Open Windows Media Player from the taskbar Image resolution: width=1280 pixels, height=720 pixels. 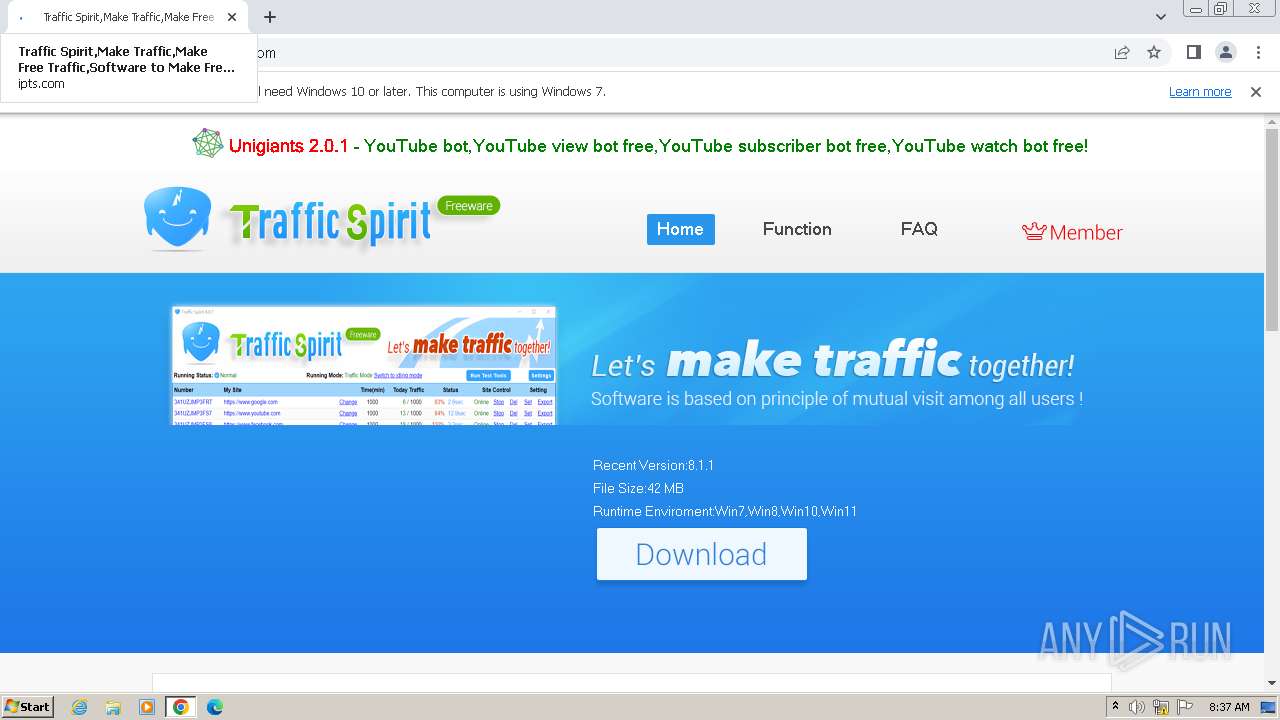(147, 707)
